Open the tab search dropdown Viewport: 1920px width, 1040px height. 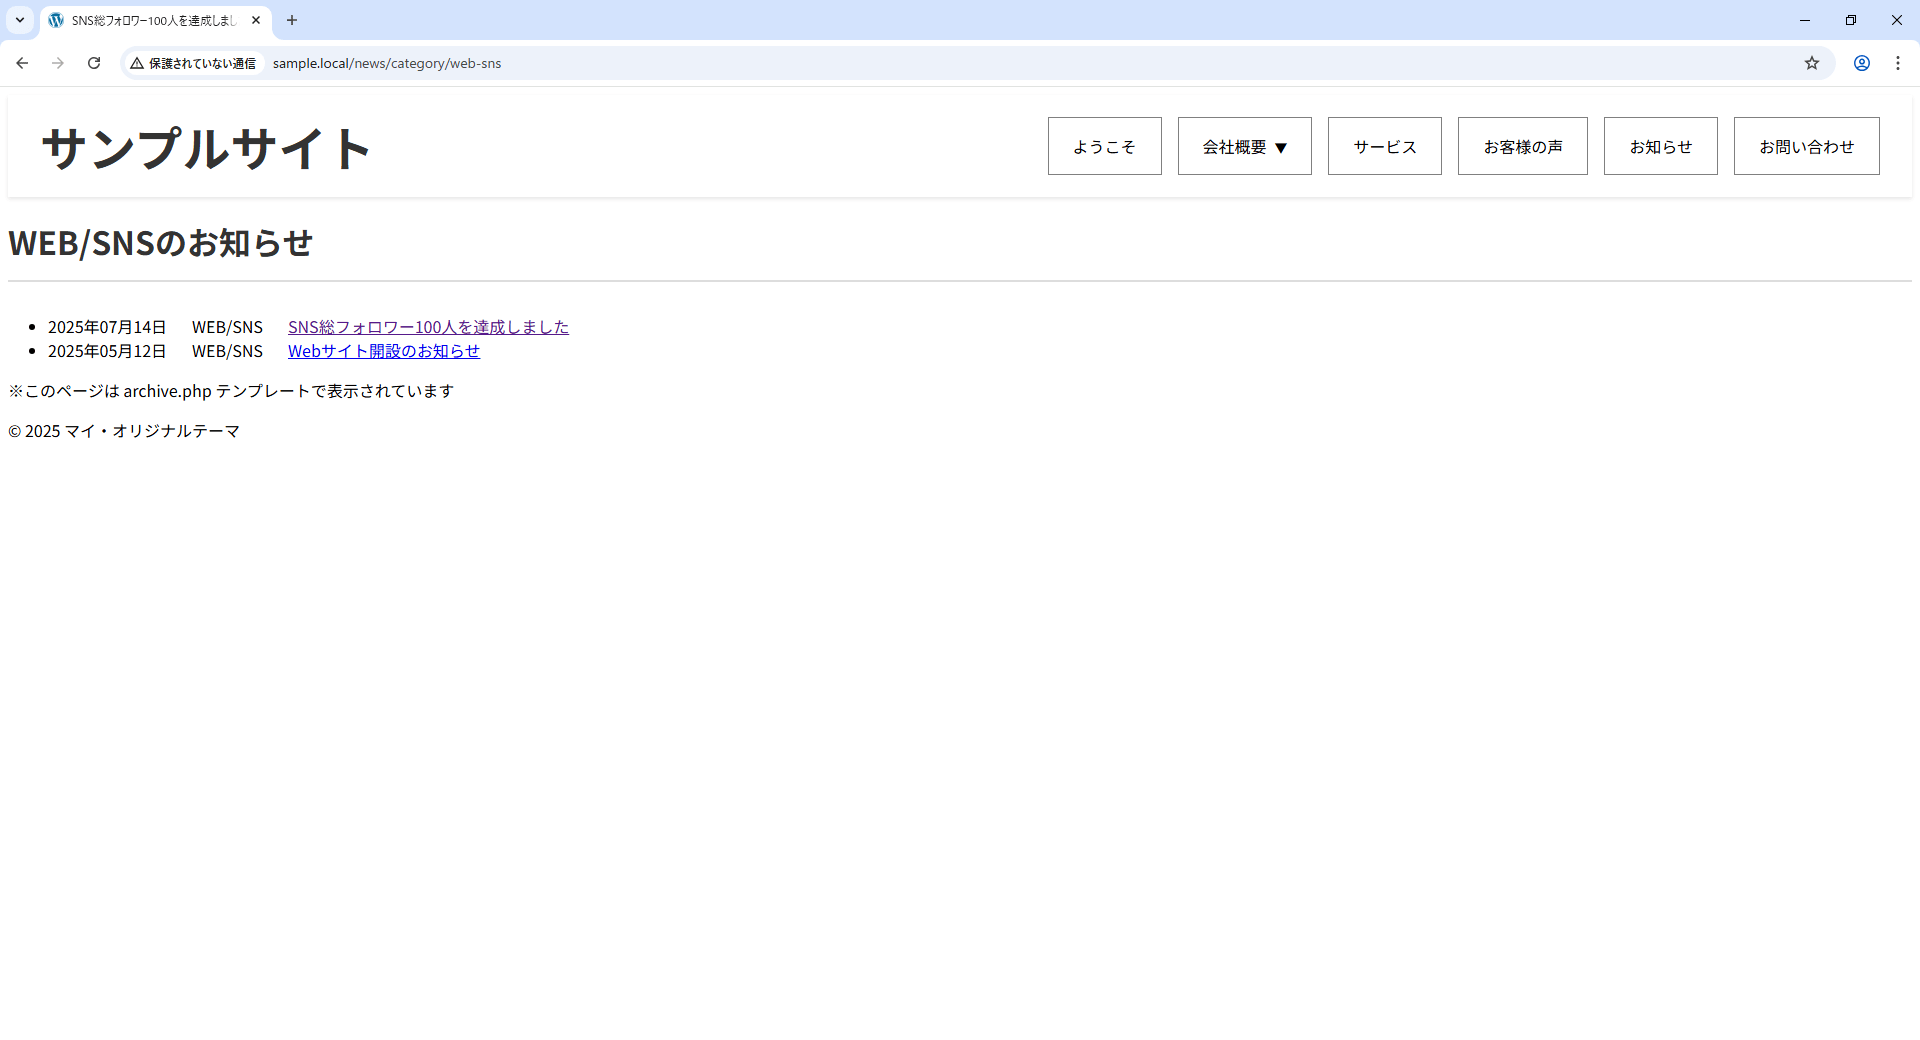tap(20, 20)
